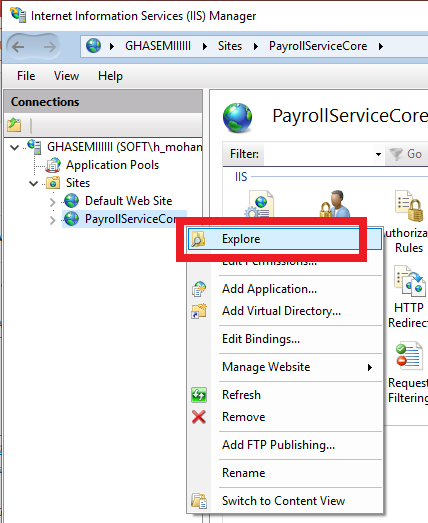Collapse the GHASEMIIIIII server node
This screenshot has height=523, width=428.
pyautogui.click(x=14, y=147)
